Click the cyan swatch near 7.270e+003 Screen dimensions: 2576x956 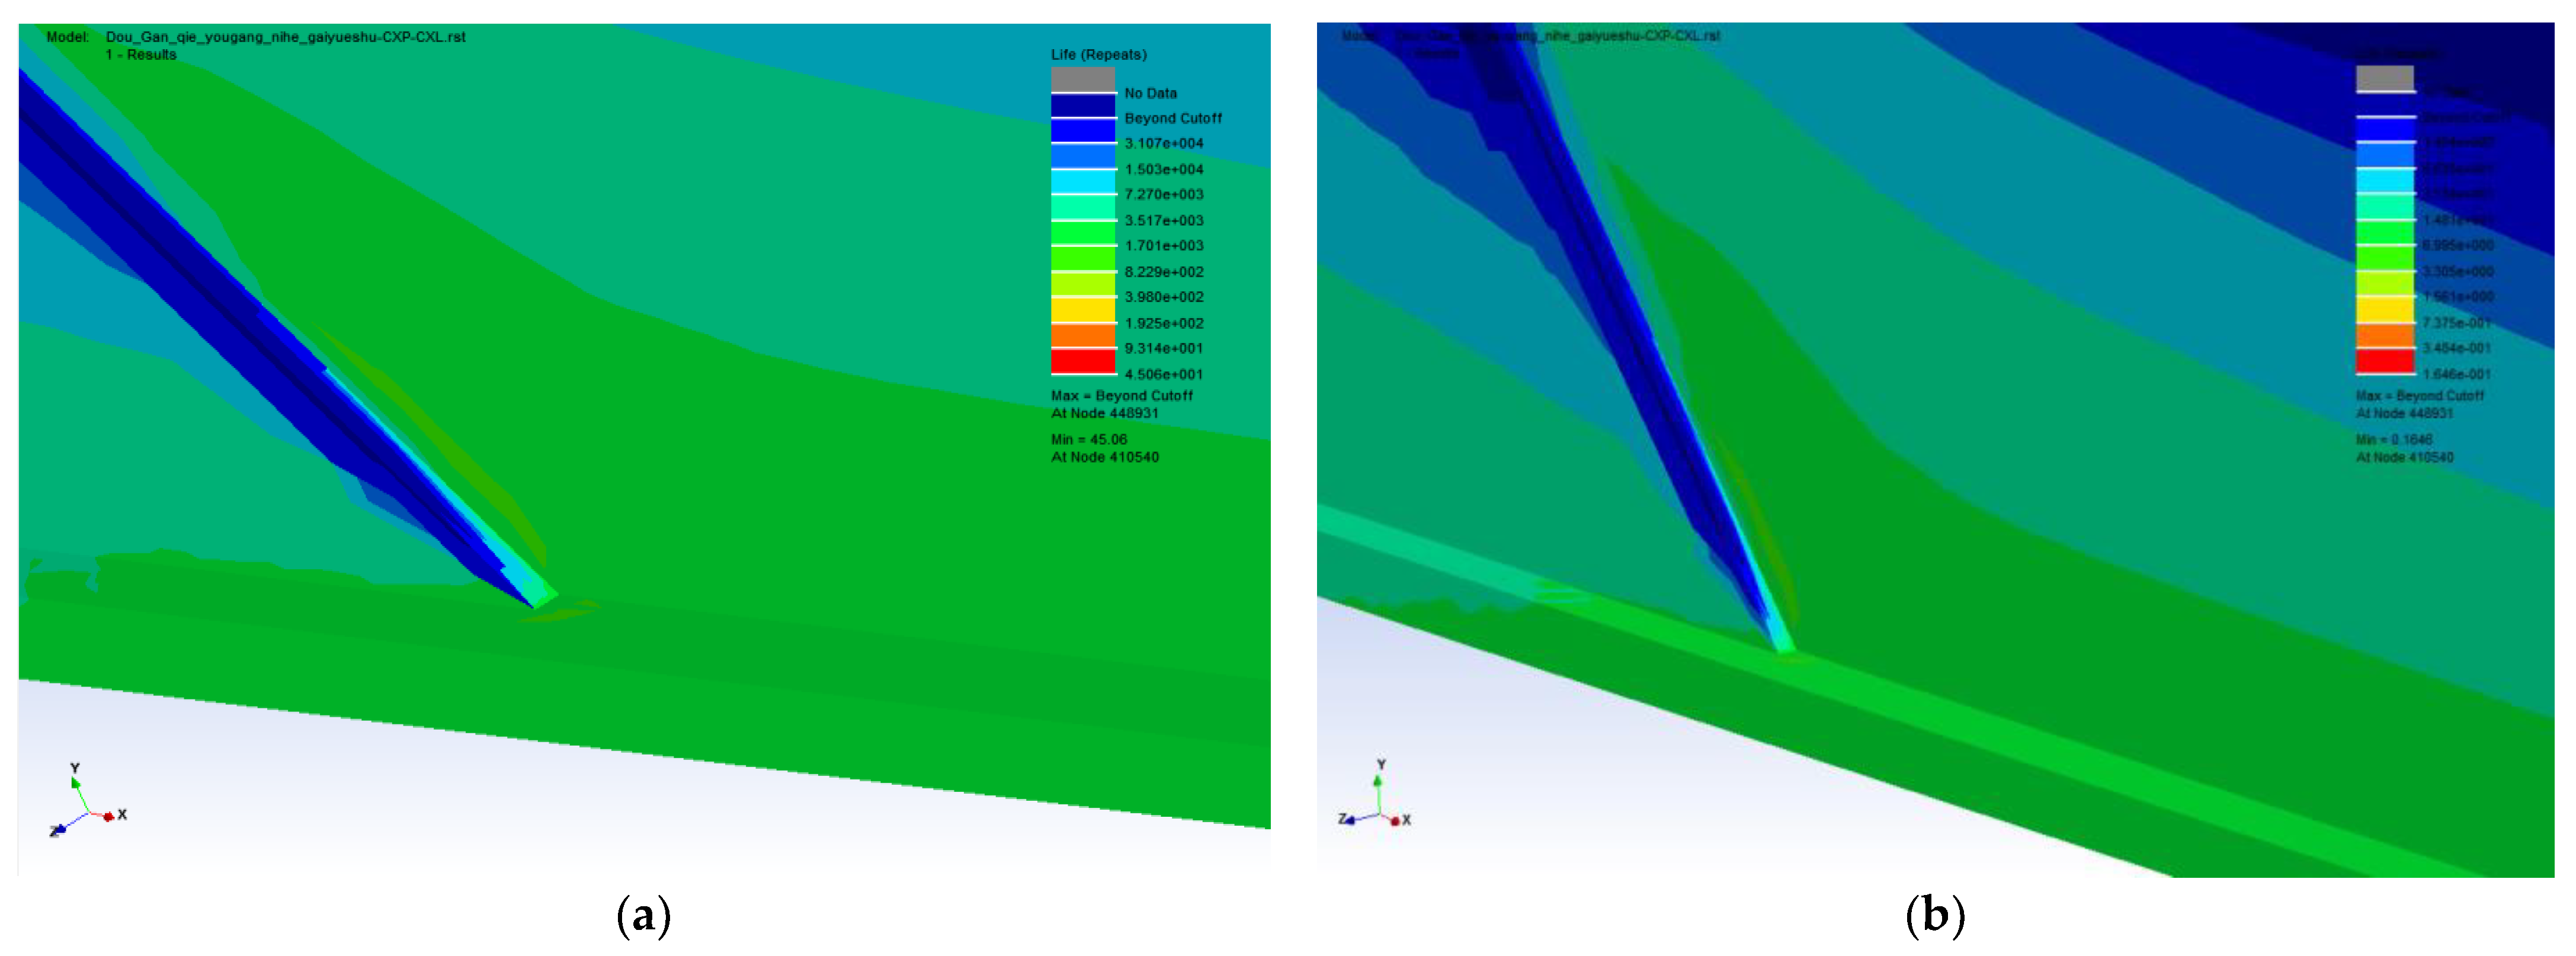coord(1082,182)
